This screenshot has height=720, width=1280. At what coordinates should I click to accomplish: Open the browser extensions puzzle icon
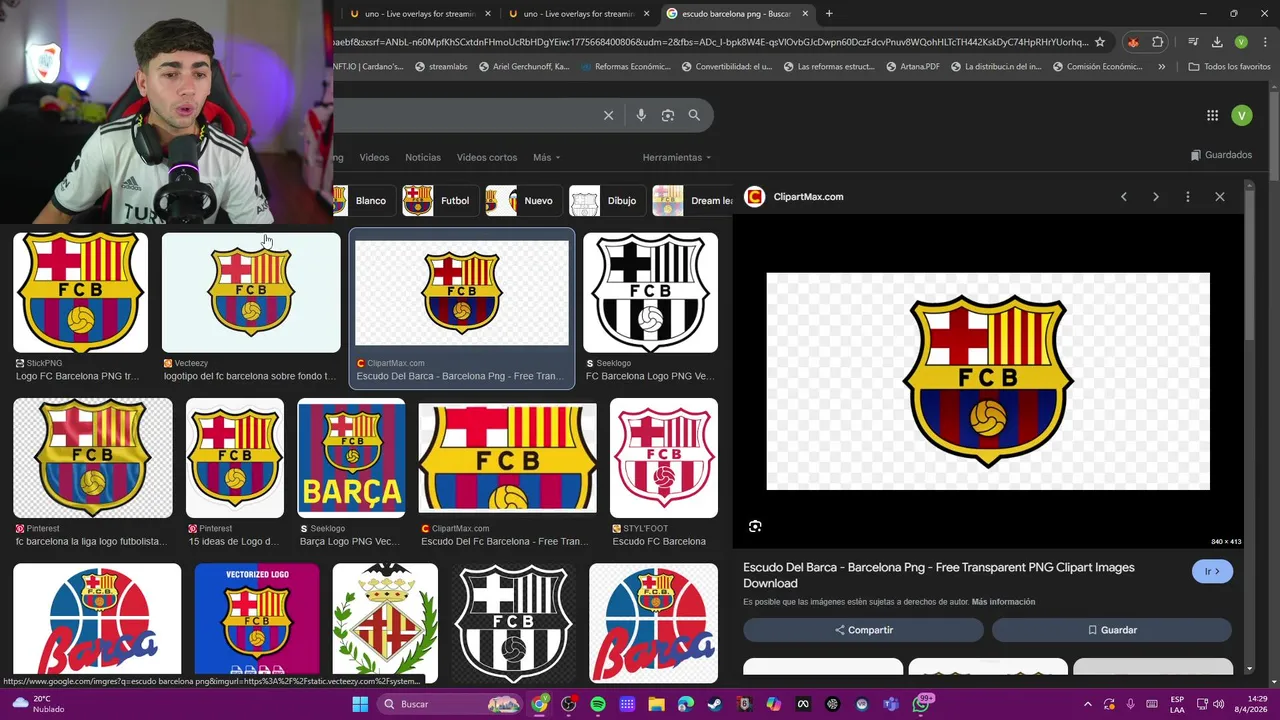point(1158,42)
